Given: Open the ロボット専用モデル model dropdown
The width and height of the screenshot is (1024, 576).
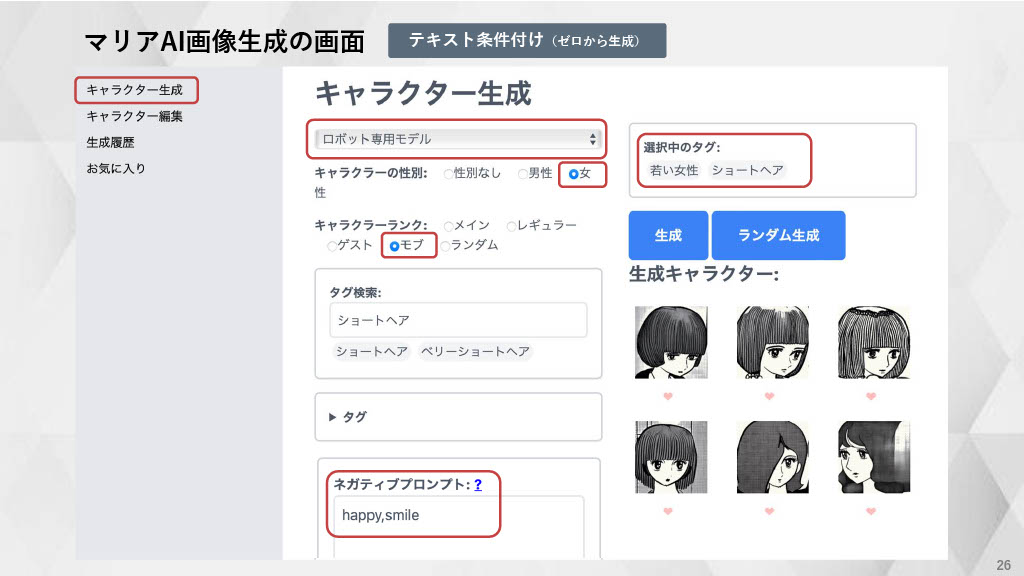Looking at the screenshot, I should tap(458, 139).
